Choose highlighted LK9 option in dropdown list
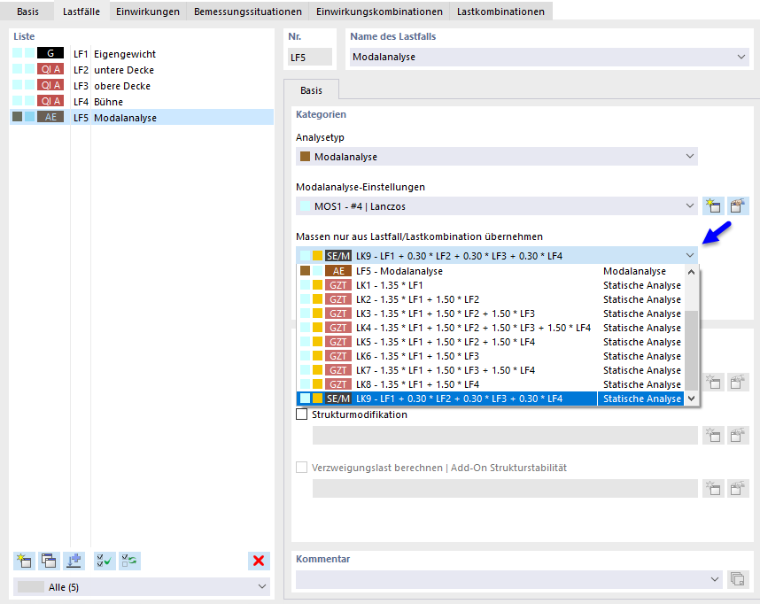 click(x=491, y=398)
